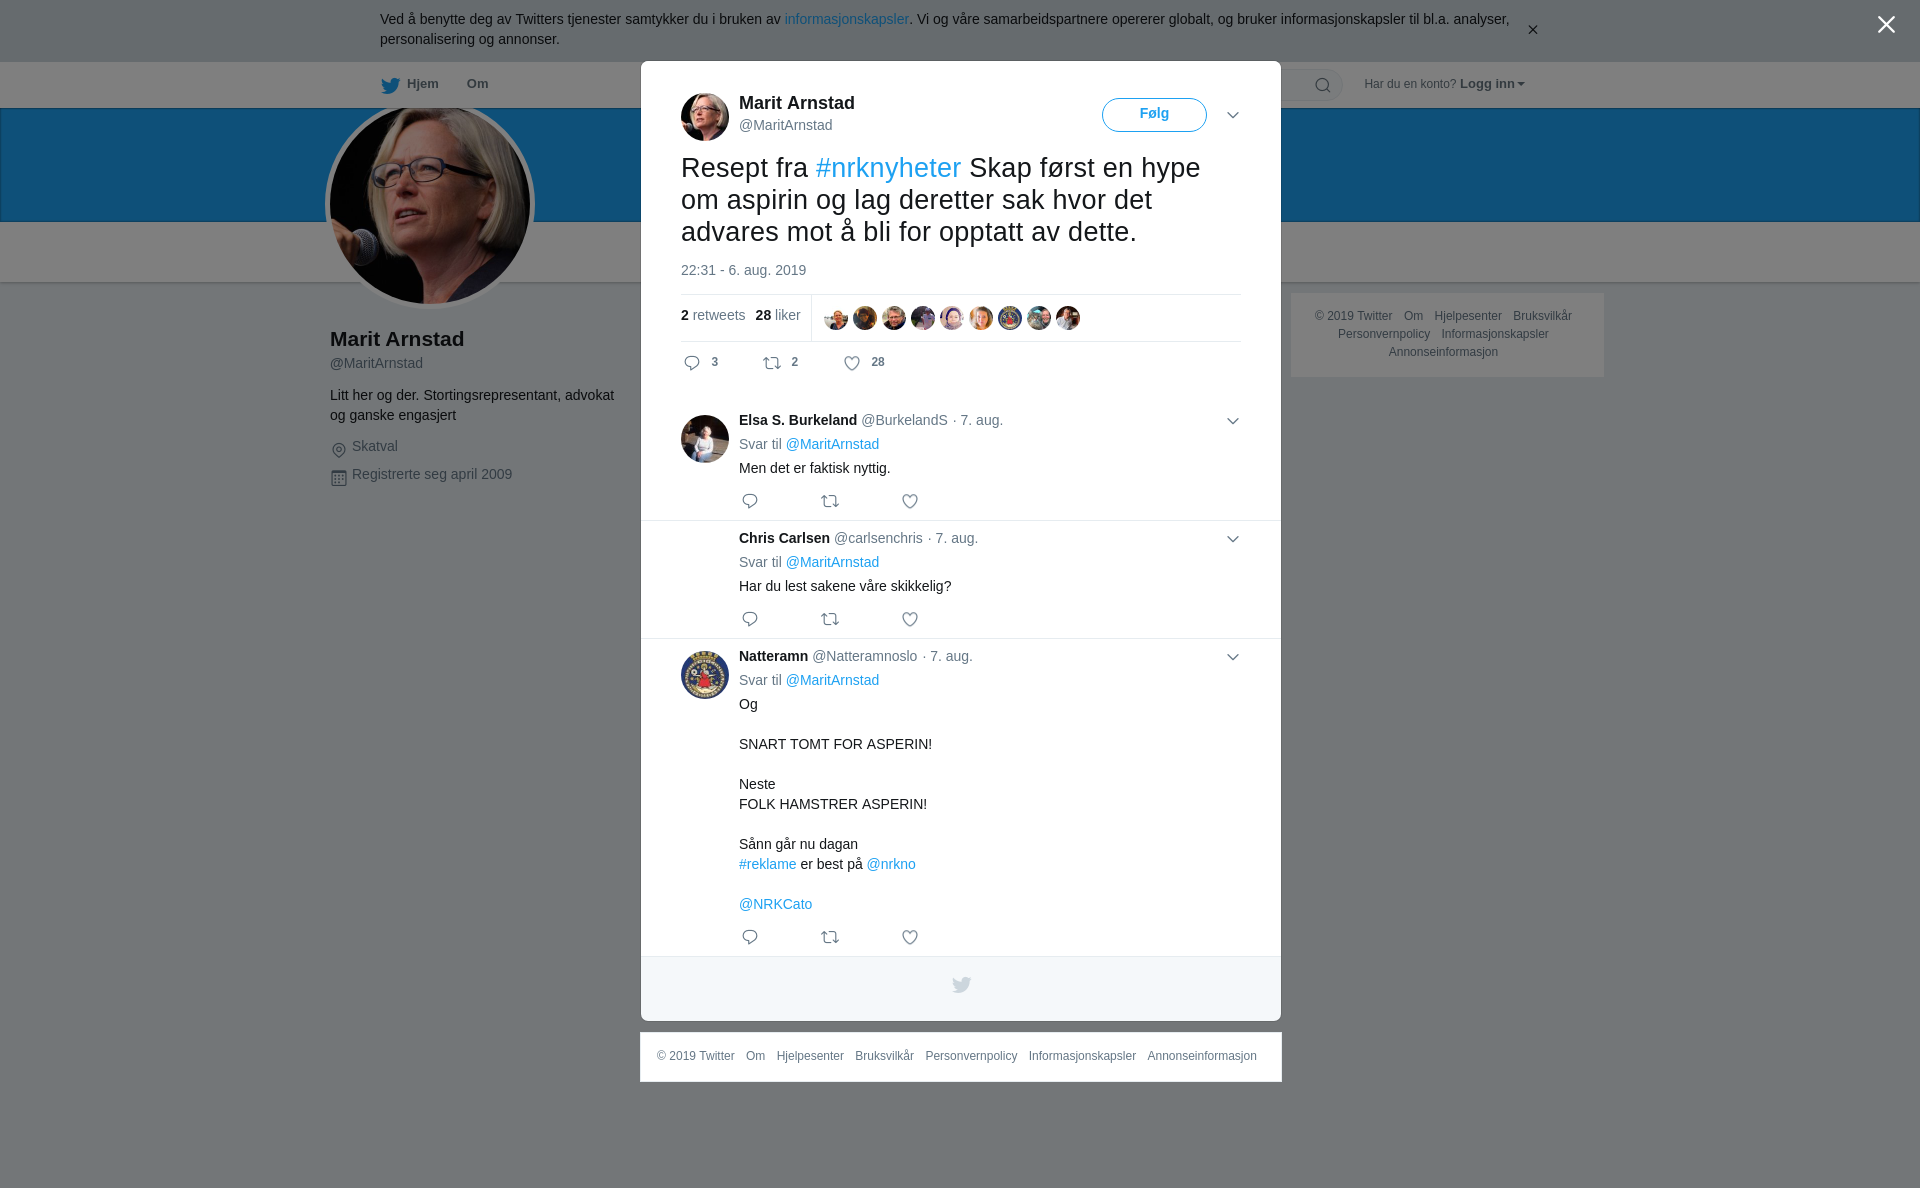Retweet Marit Arnstad's main tweet
This screenshot has height=1188, width=1920.
[x=772, y=363]
